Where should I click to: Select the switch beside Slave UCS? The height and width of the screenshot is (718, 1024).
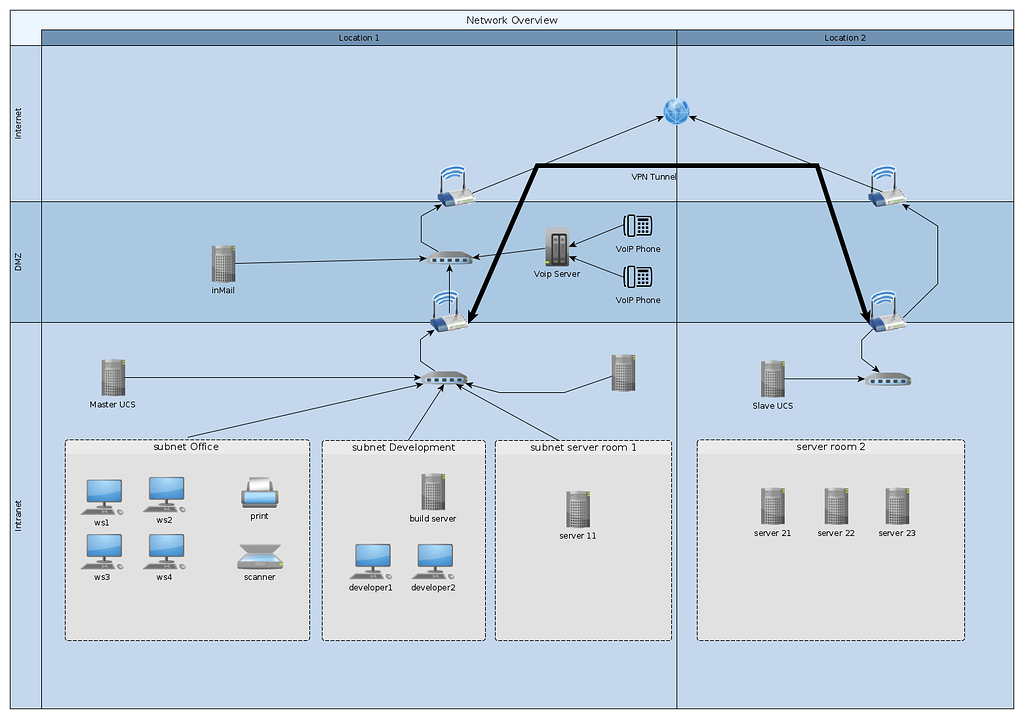(888, 379)
